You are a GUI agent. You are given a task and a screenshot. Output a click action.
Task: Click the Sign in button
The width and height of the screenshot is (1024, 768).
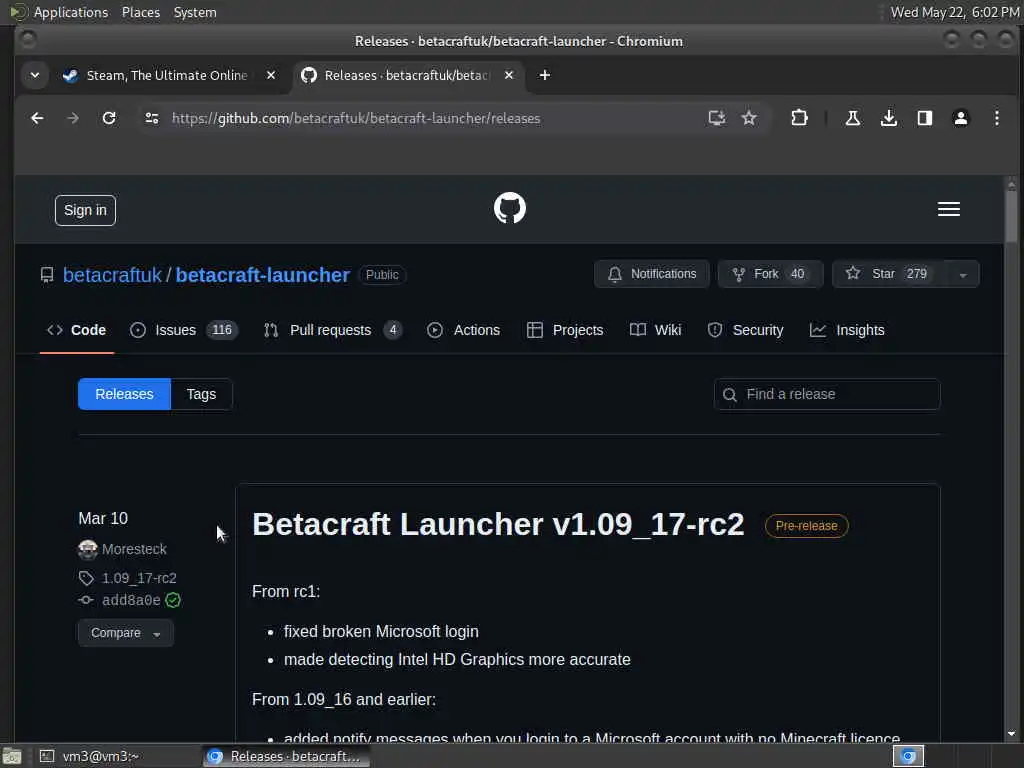[x=85, y=210]
